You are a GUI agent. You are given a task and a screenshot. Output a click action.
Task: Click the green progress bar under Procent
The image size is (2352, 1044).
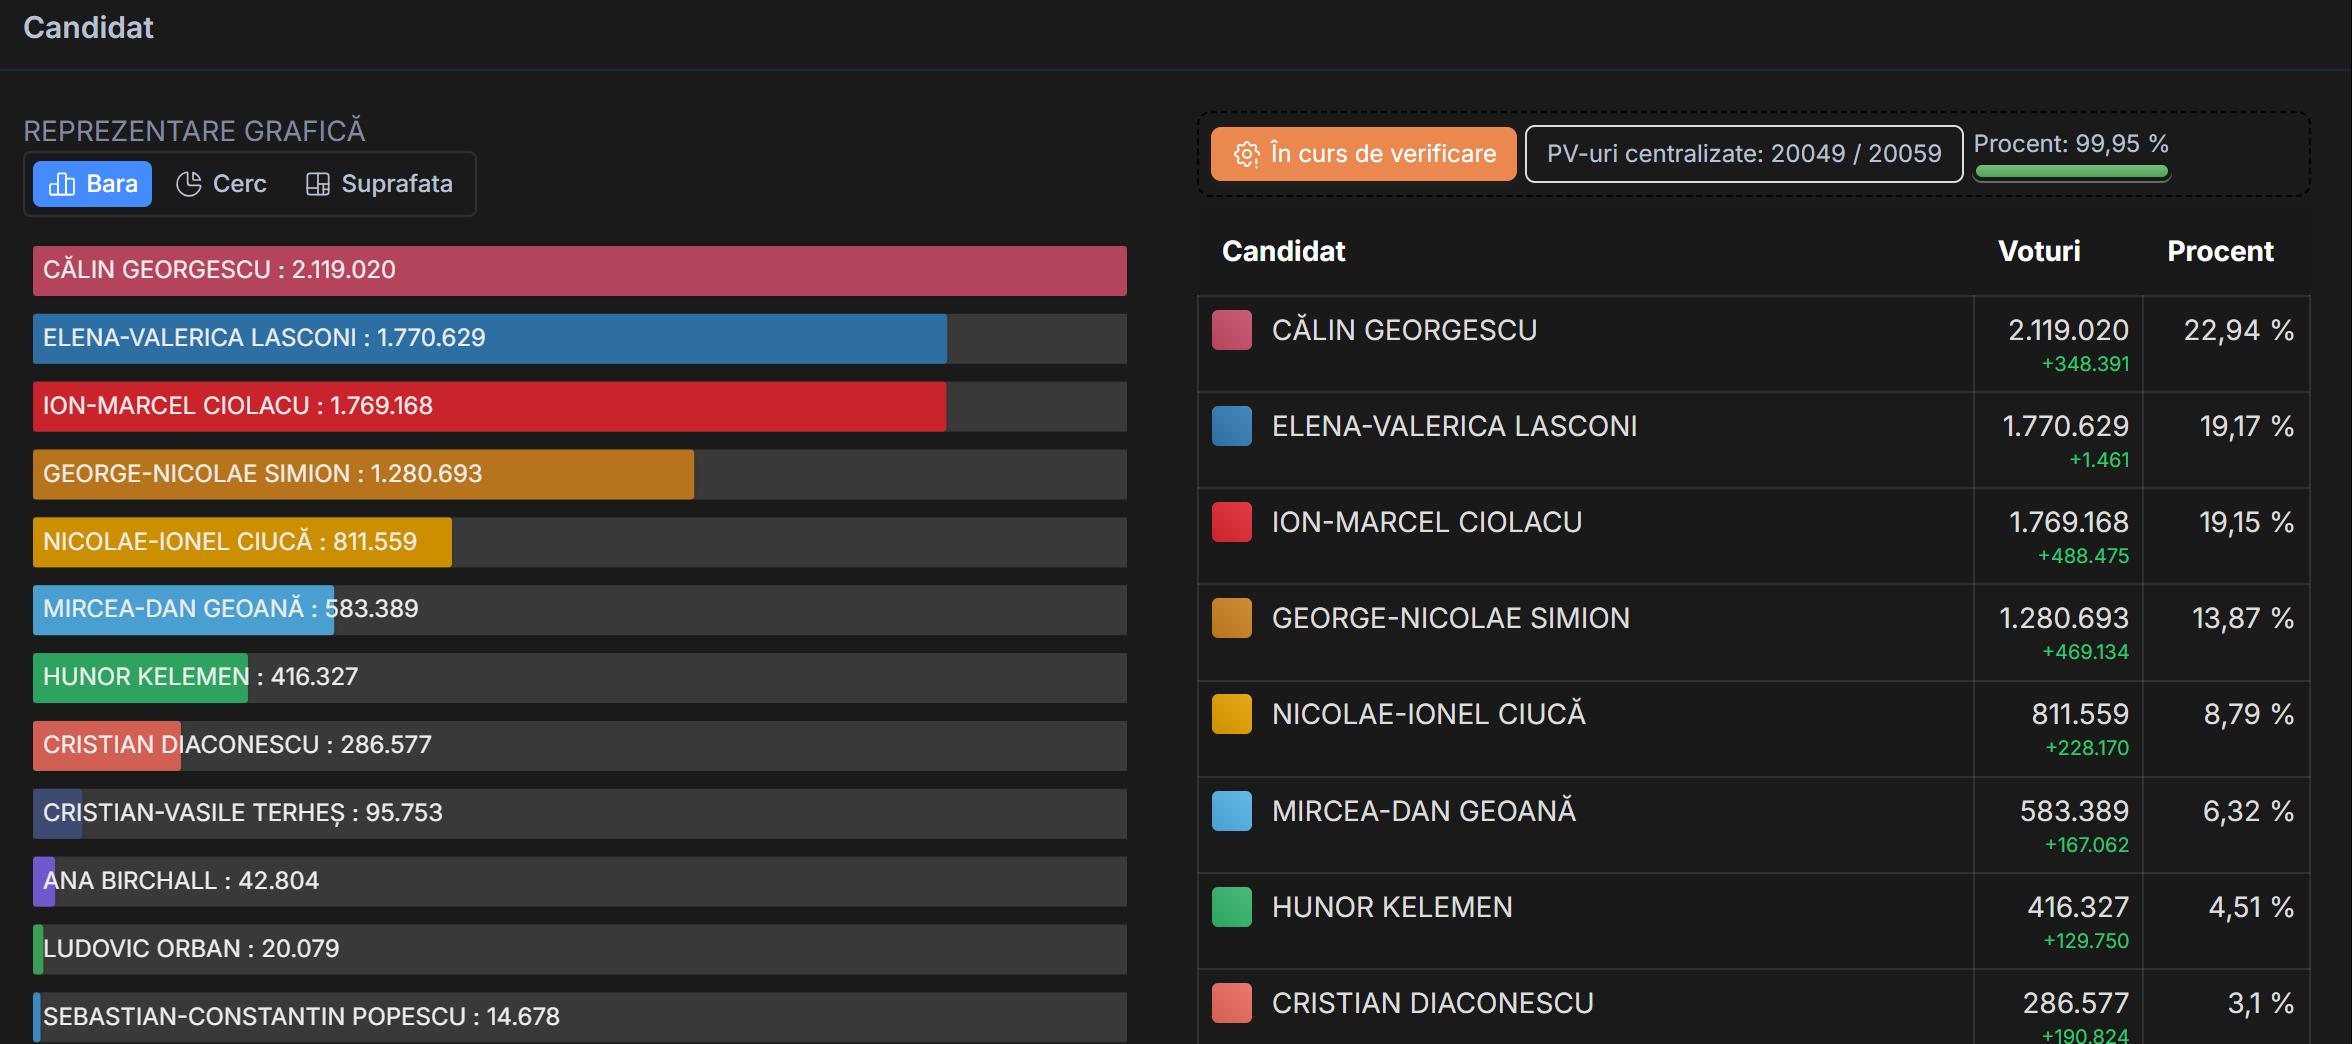2071,172
